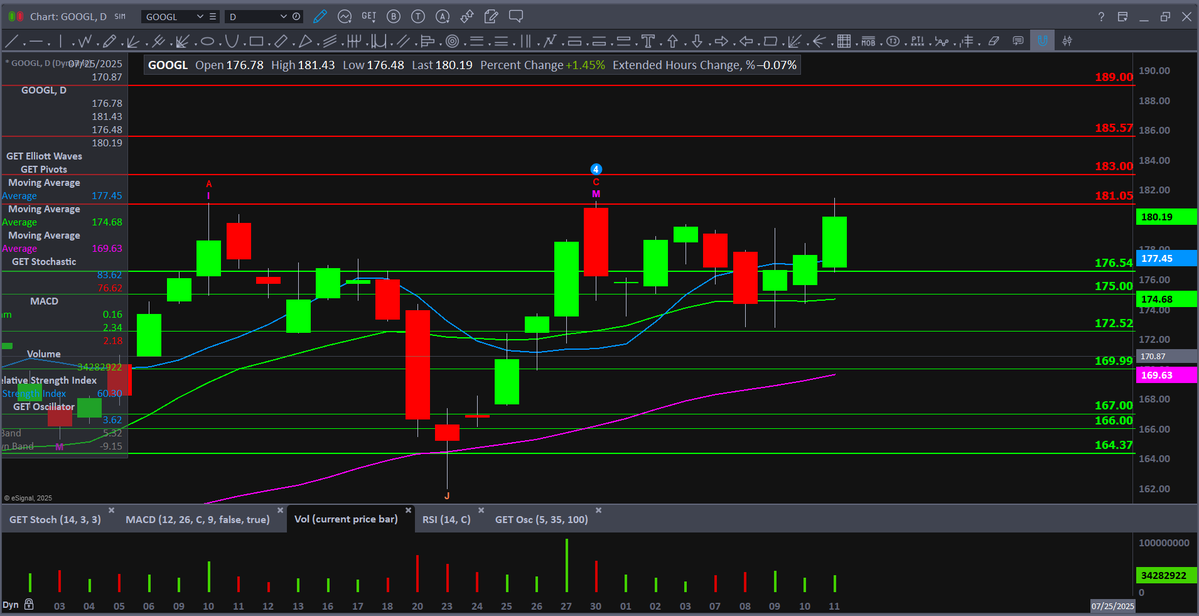Select the eraser tool
1199x616 pixels.
[993, 41]
